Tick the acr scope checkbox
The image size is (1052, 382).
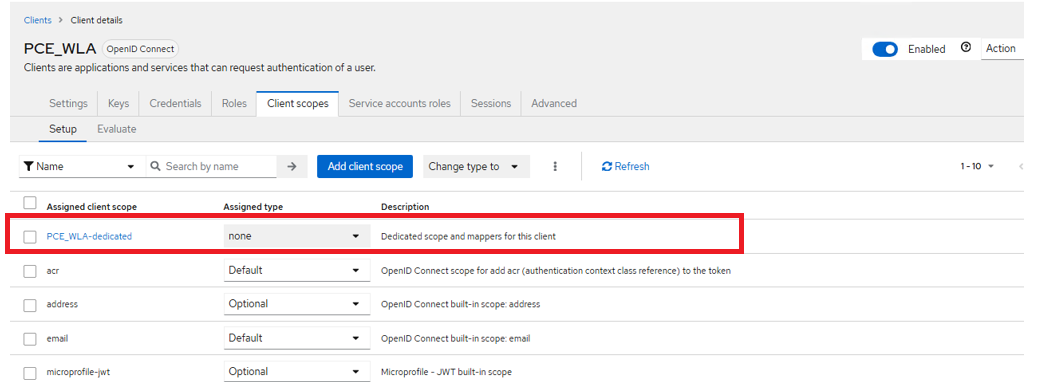click(30, 271)
